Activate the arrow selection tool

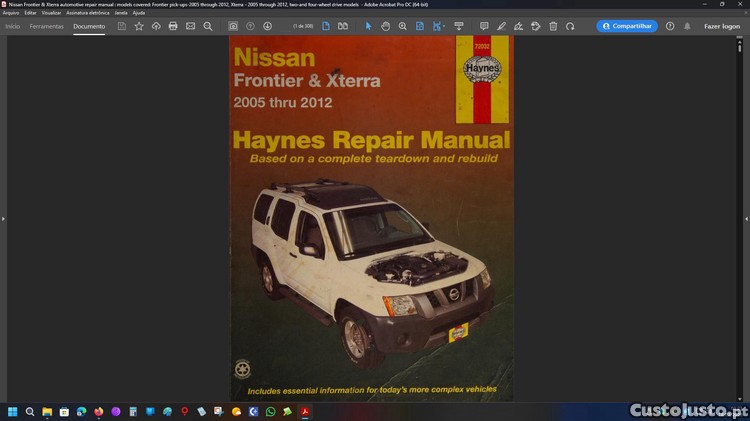point(368,26)
